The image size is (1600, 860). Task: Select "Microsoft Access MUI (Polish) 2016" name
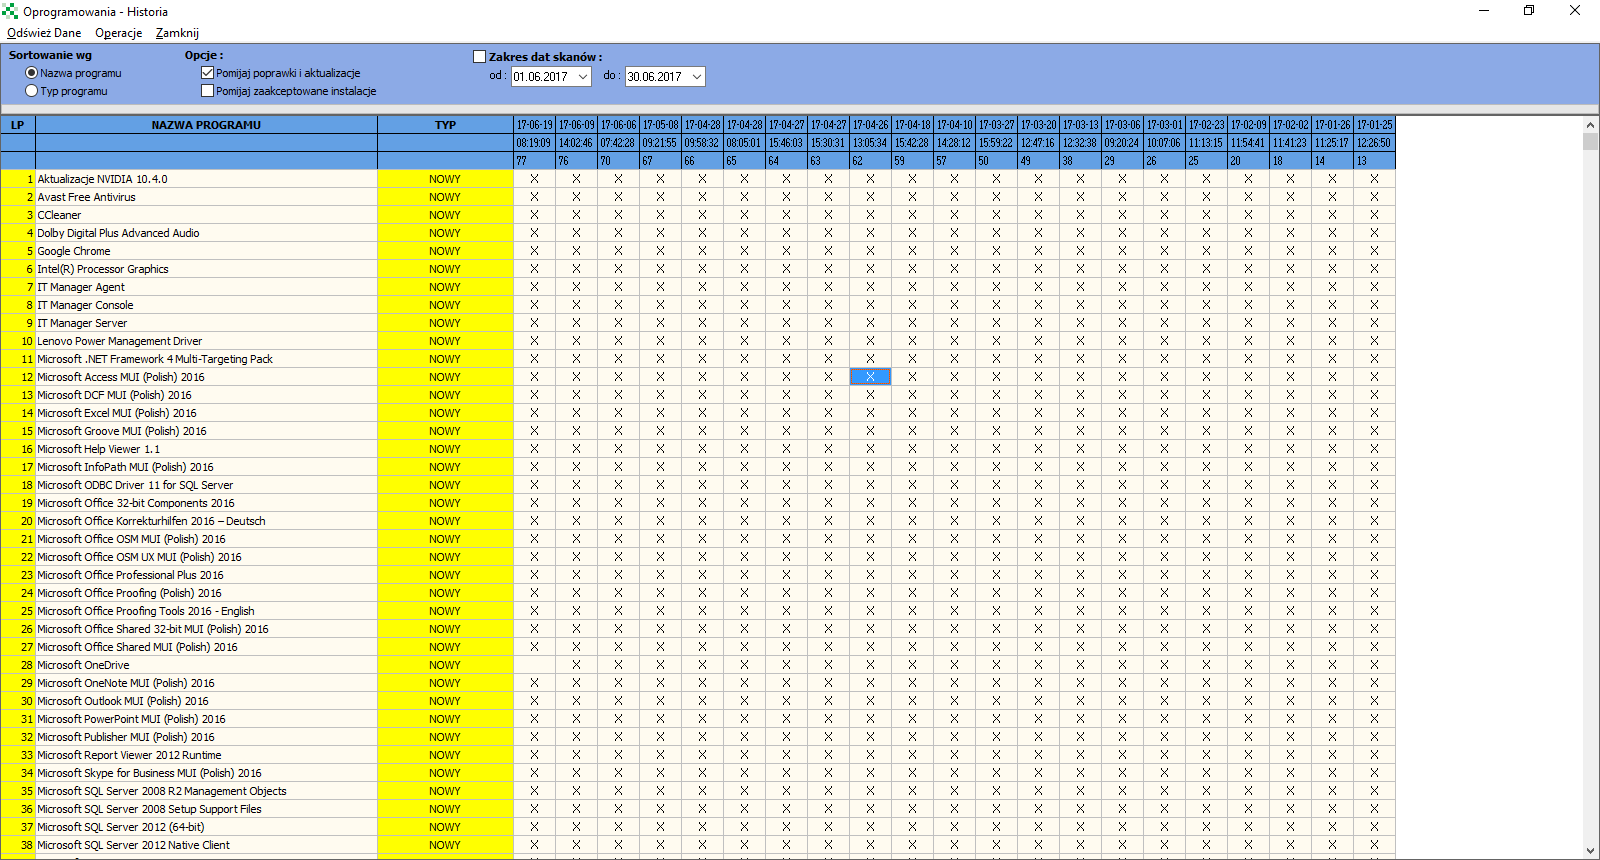[121, 377]
